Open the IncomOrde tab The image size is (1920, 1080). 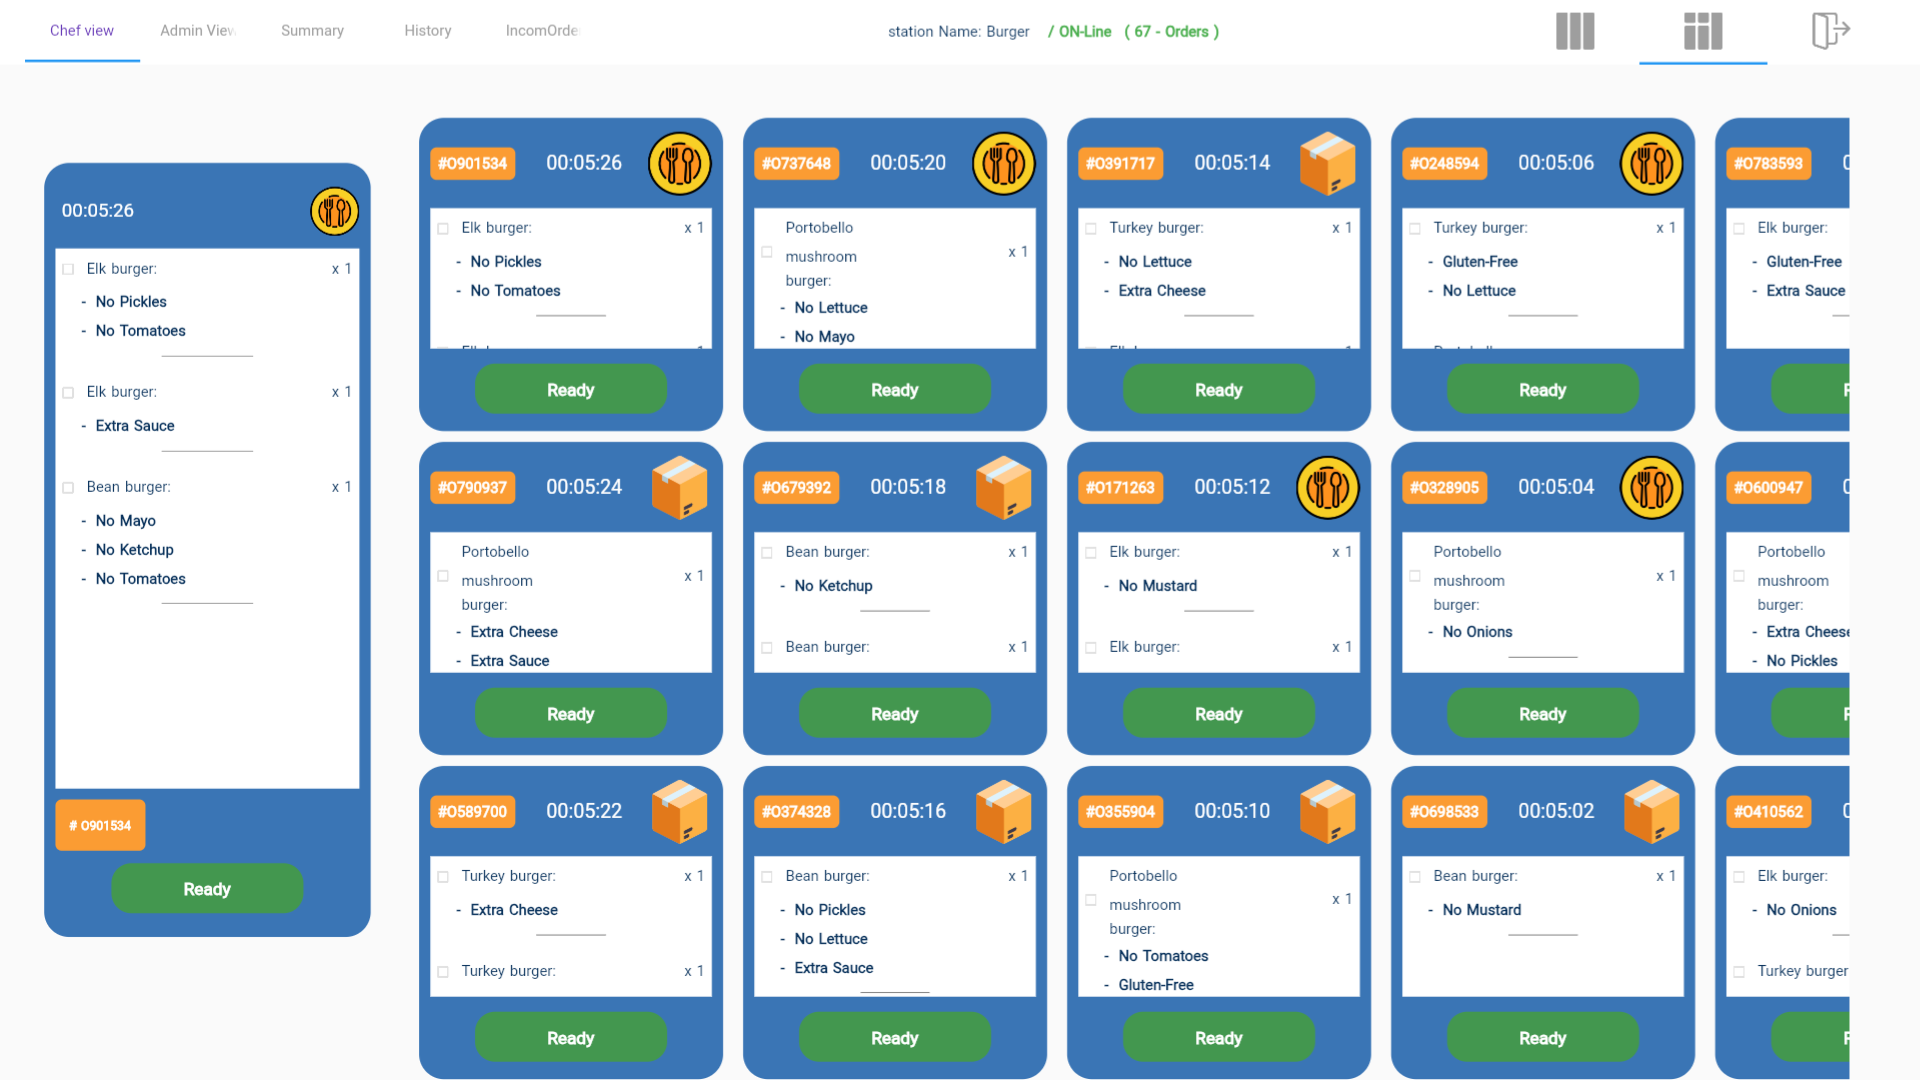543,30
